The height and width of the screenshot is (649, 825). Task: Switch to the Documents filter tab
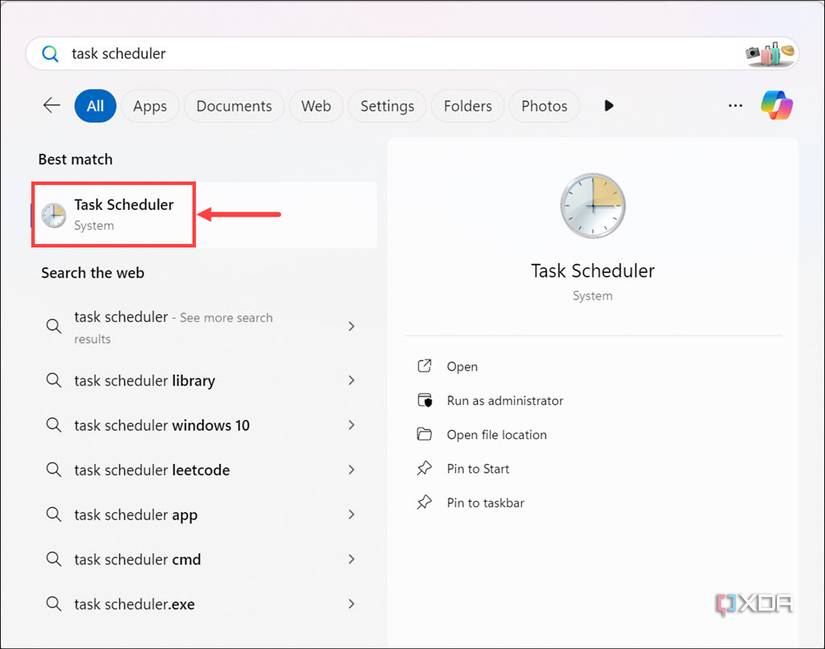[234, 106]
